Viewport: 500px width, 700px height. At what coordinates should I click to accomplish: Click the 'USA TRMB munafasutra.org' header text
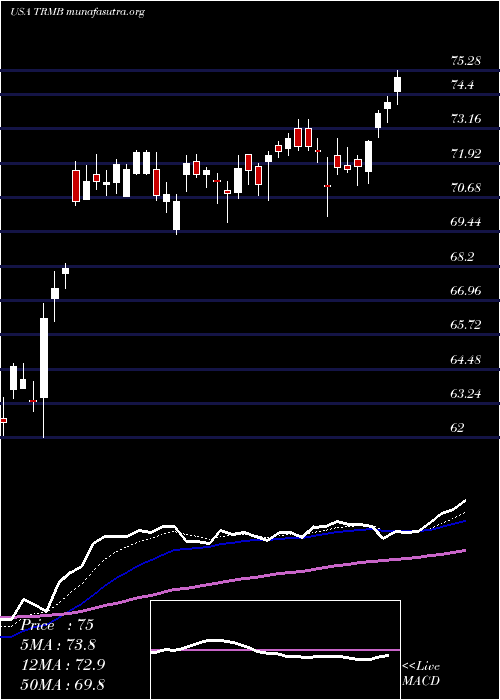point(77,12)
